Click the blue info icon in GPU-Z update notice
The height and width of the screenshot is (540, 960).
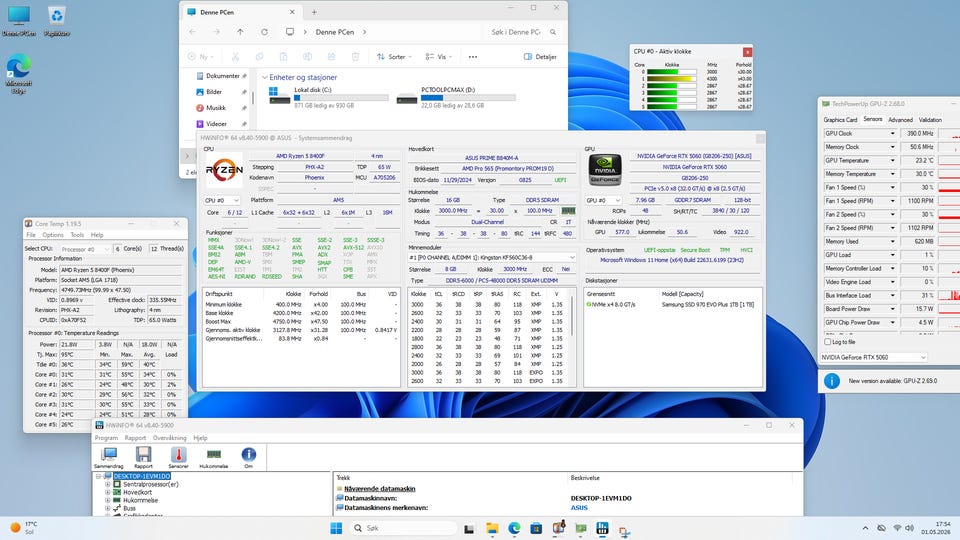[x=831, y=381]
